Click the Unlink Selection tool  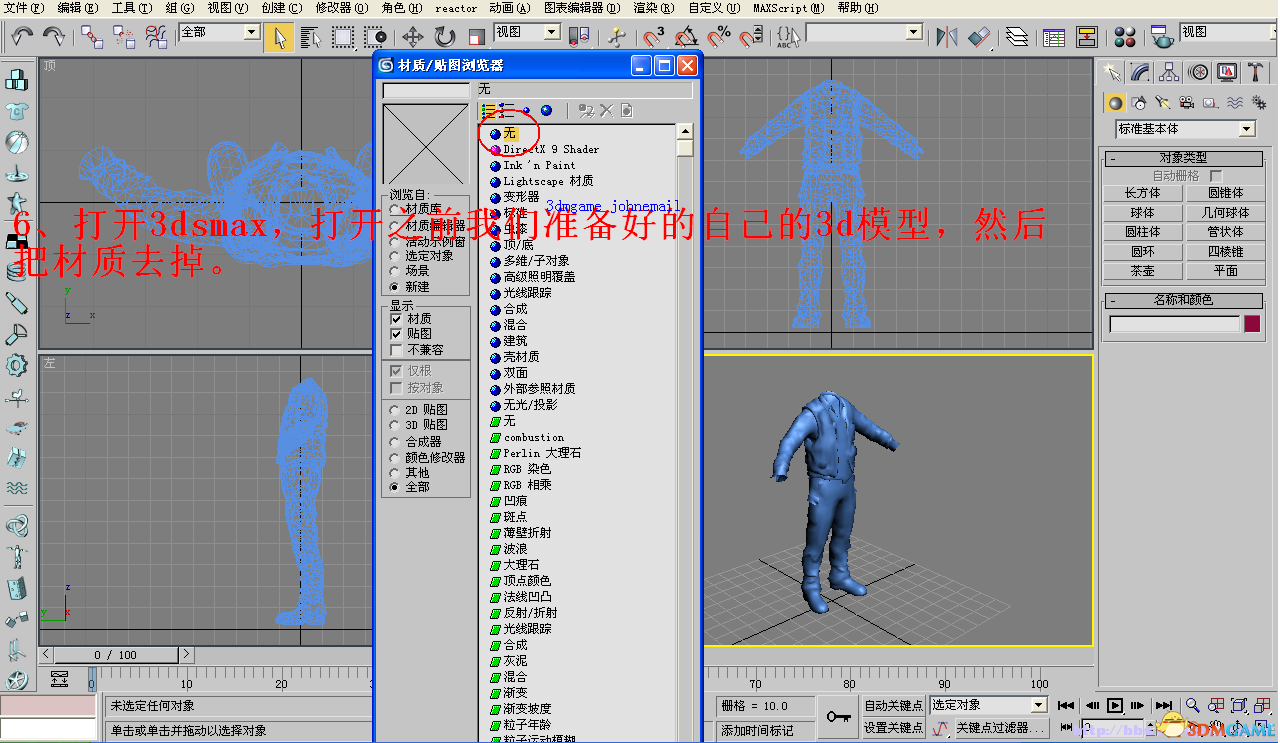click(124, 37)
